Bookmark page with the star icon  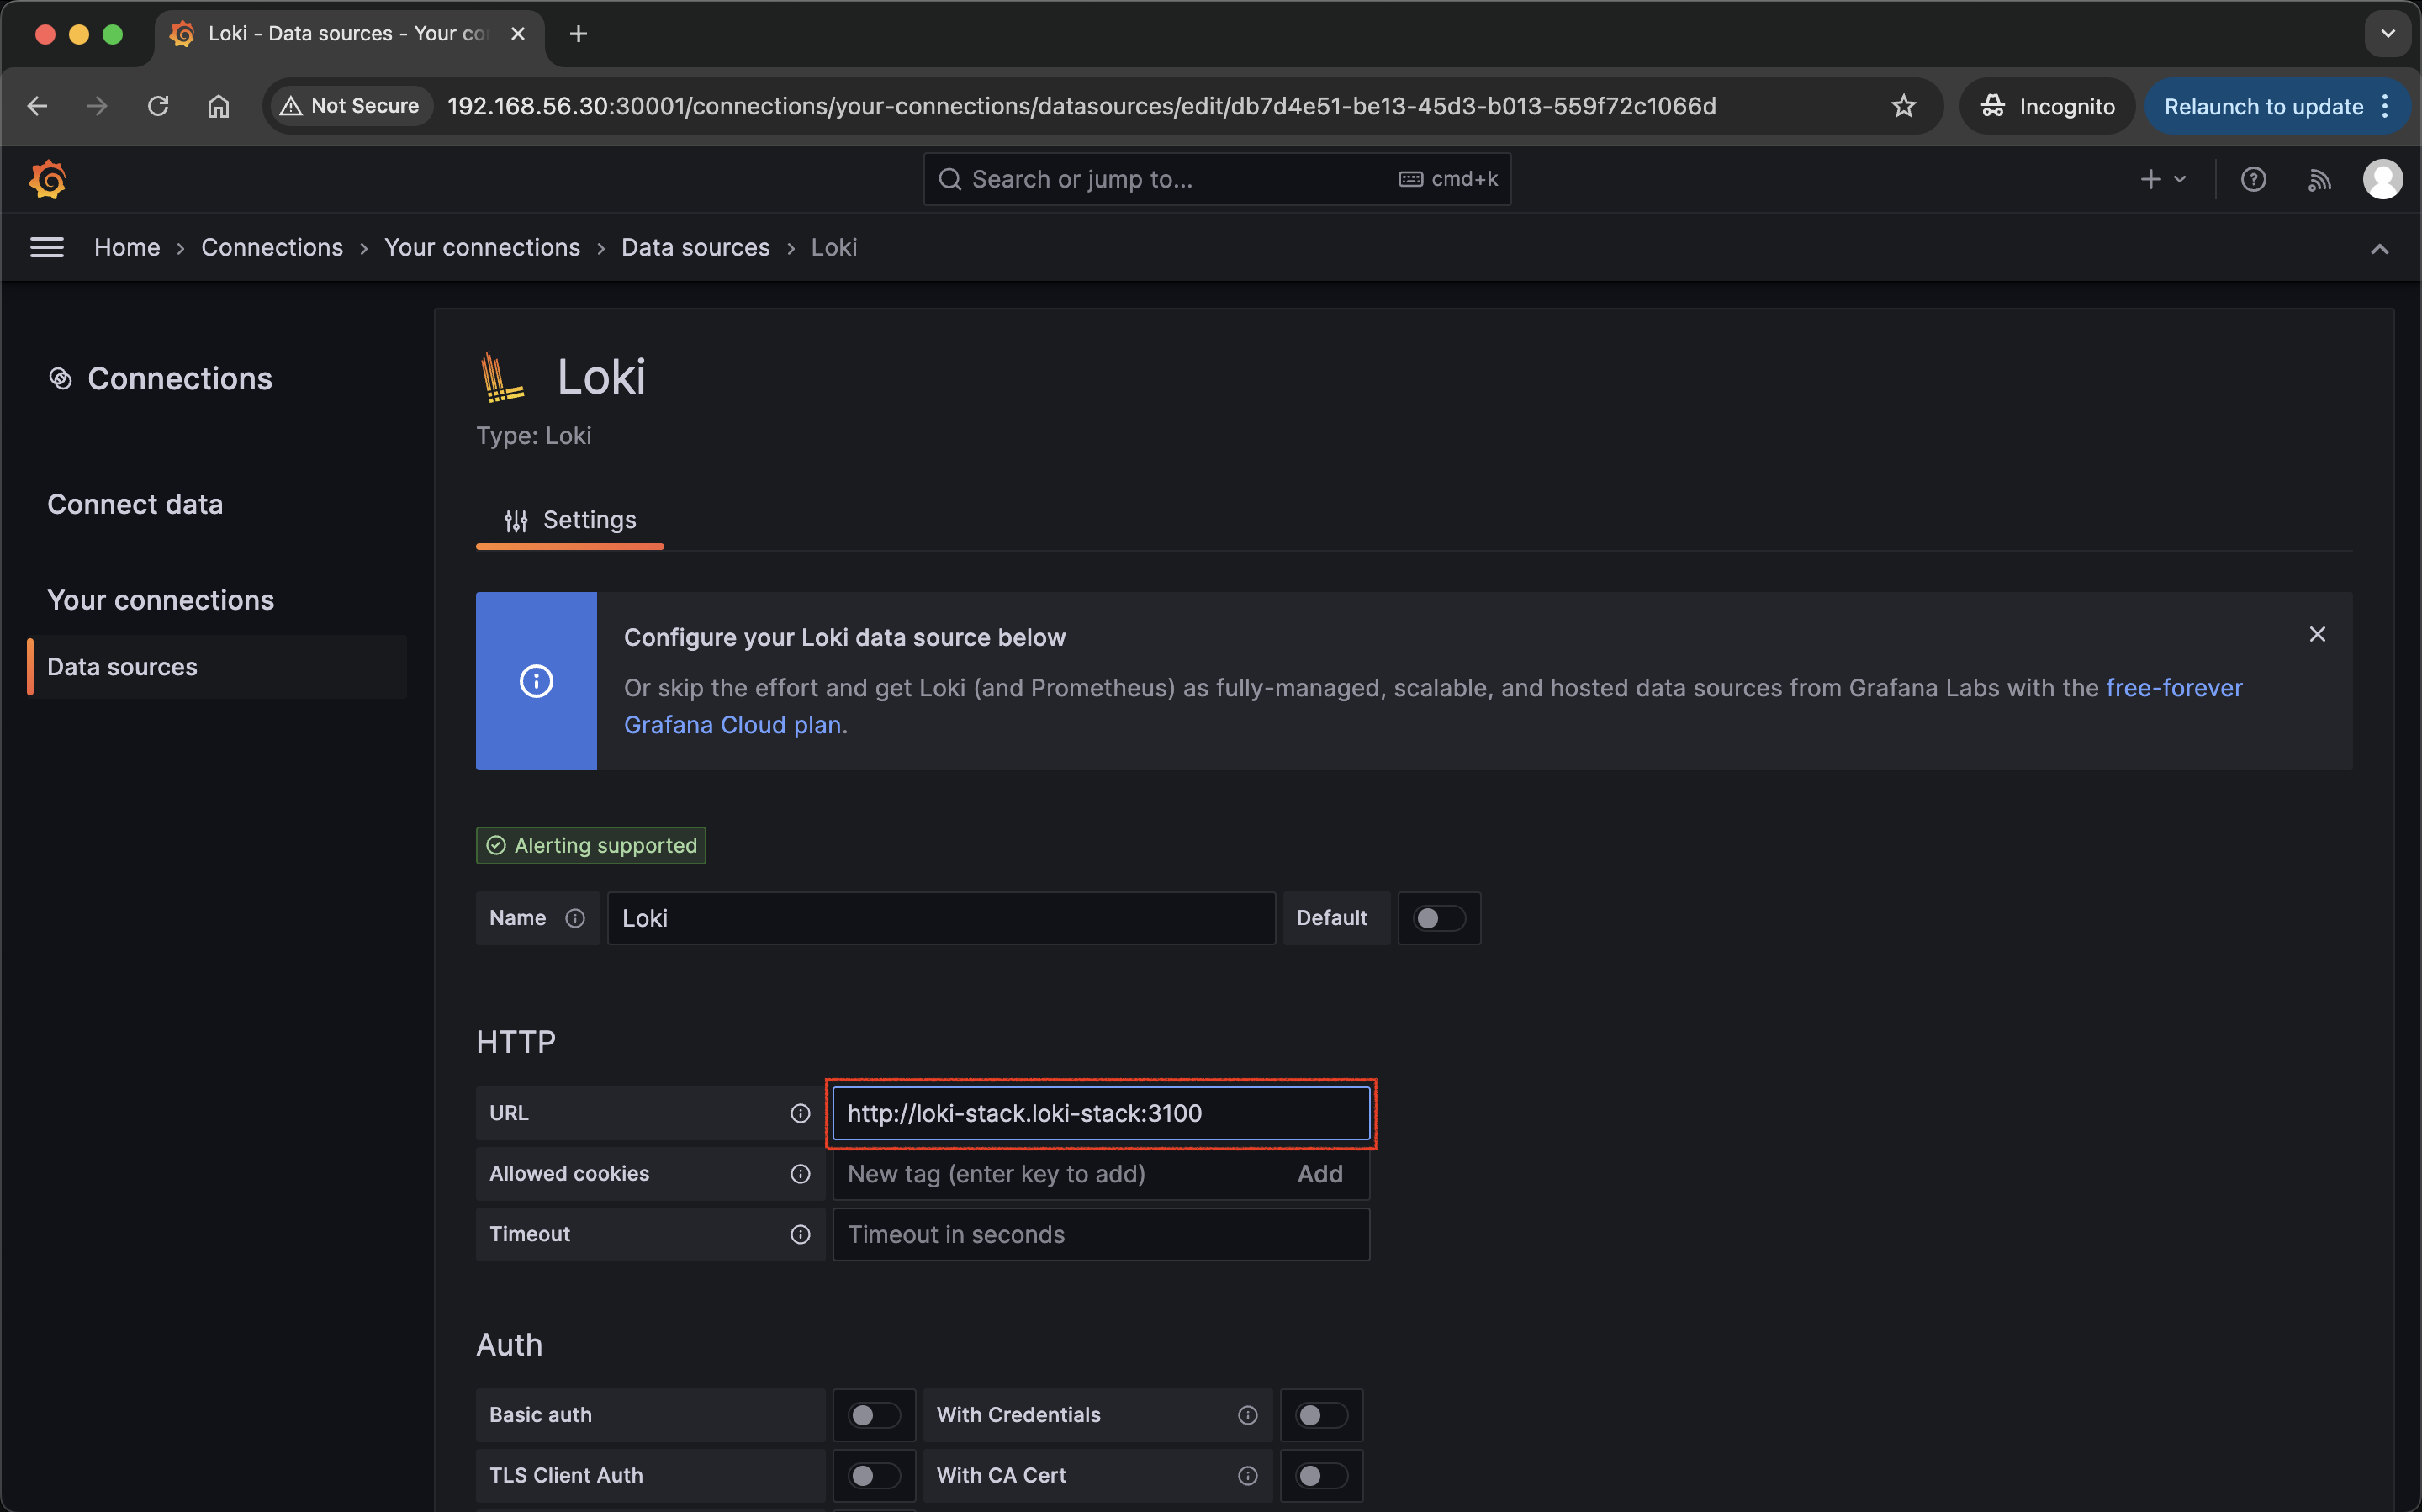tap(1903, 106)
